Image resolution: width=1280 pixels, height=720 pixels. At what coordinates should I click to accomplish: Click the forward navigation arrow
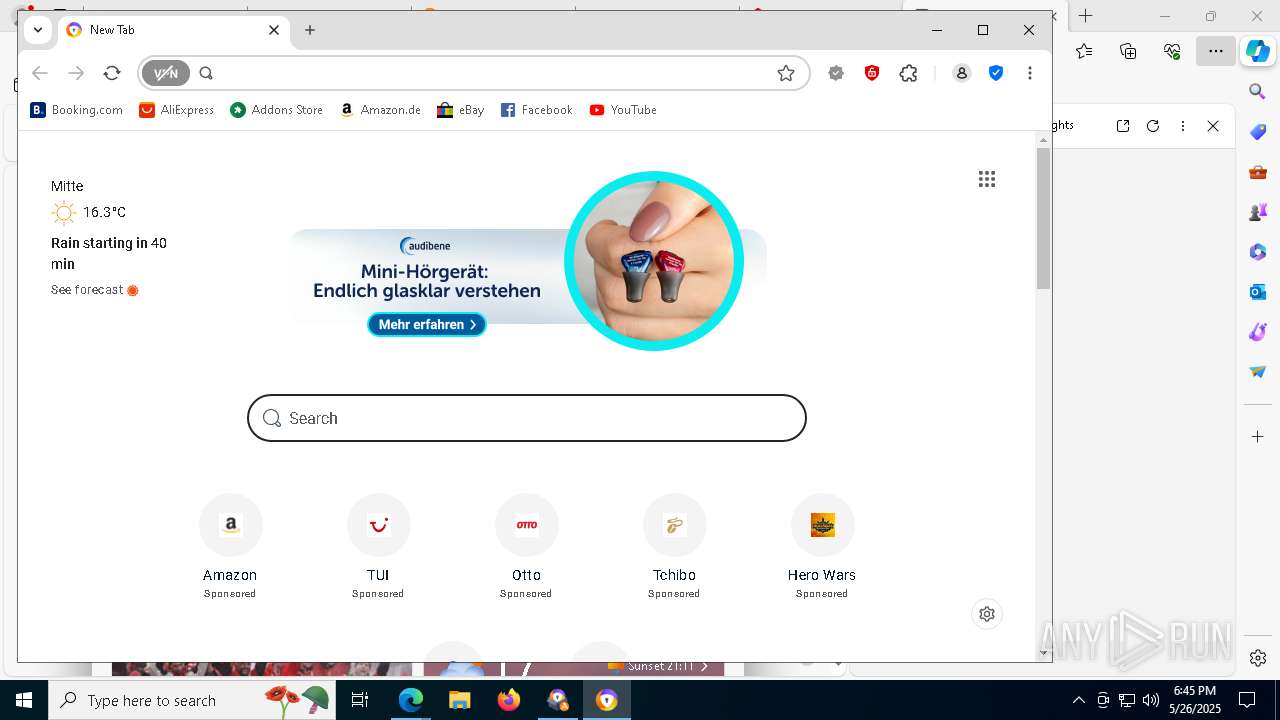click(x=76, y=73)
